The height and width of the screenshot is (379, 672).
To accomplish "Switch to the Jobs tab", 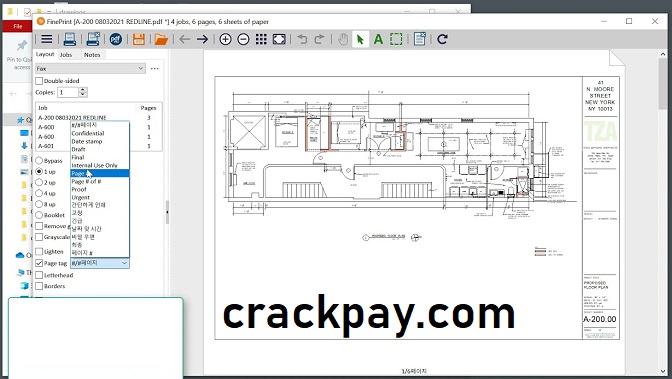I will tap(66, 55).
